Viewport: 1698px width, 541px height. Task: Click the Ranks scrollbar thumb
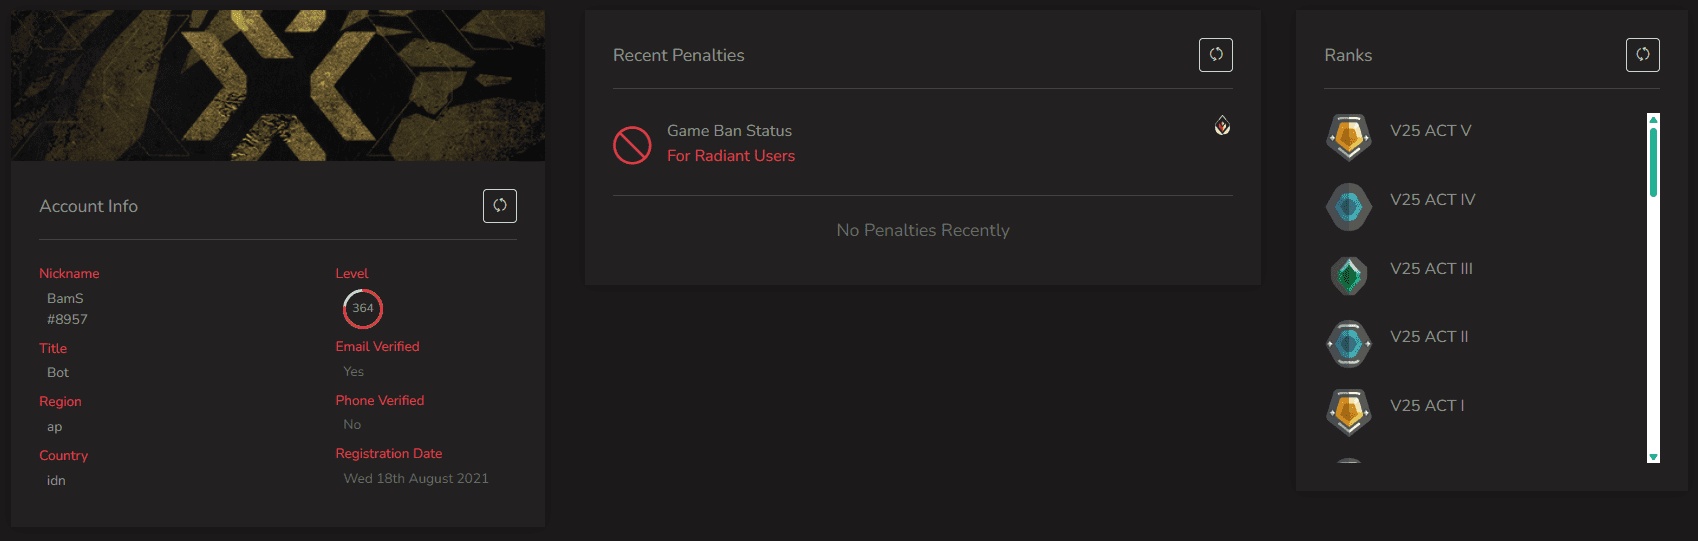coord(1653,160)
